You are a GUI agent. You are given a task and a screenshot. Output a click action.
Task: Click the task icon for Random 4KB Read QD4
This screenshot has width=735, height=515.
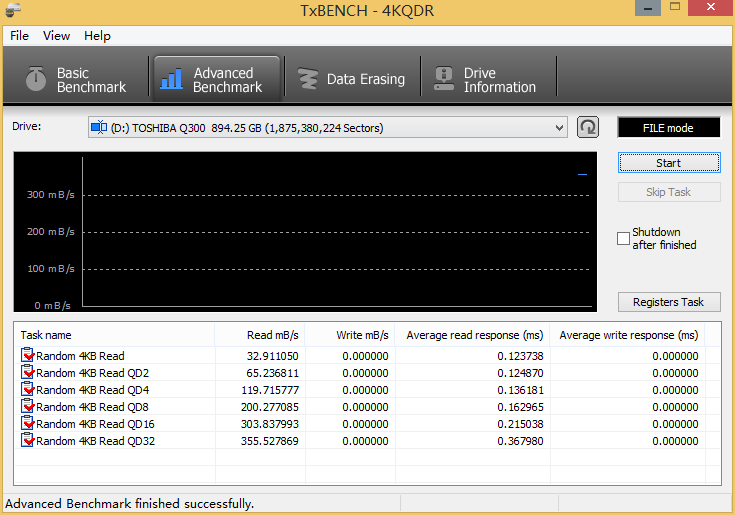(28, 389)
